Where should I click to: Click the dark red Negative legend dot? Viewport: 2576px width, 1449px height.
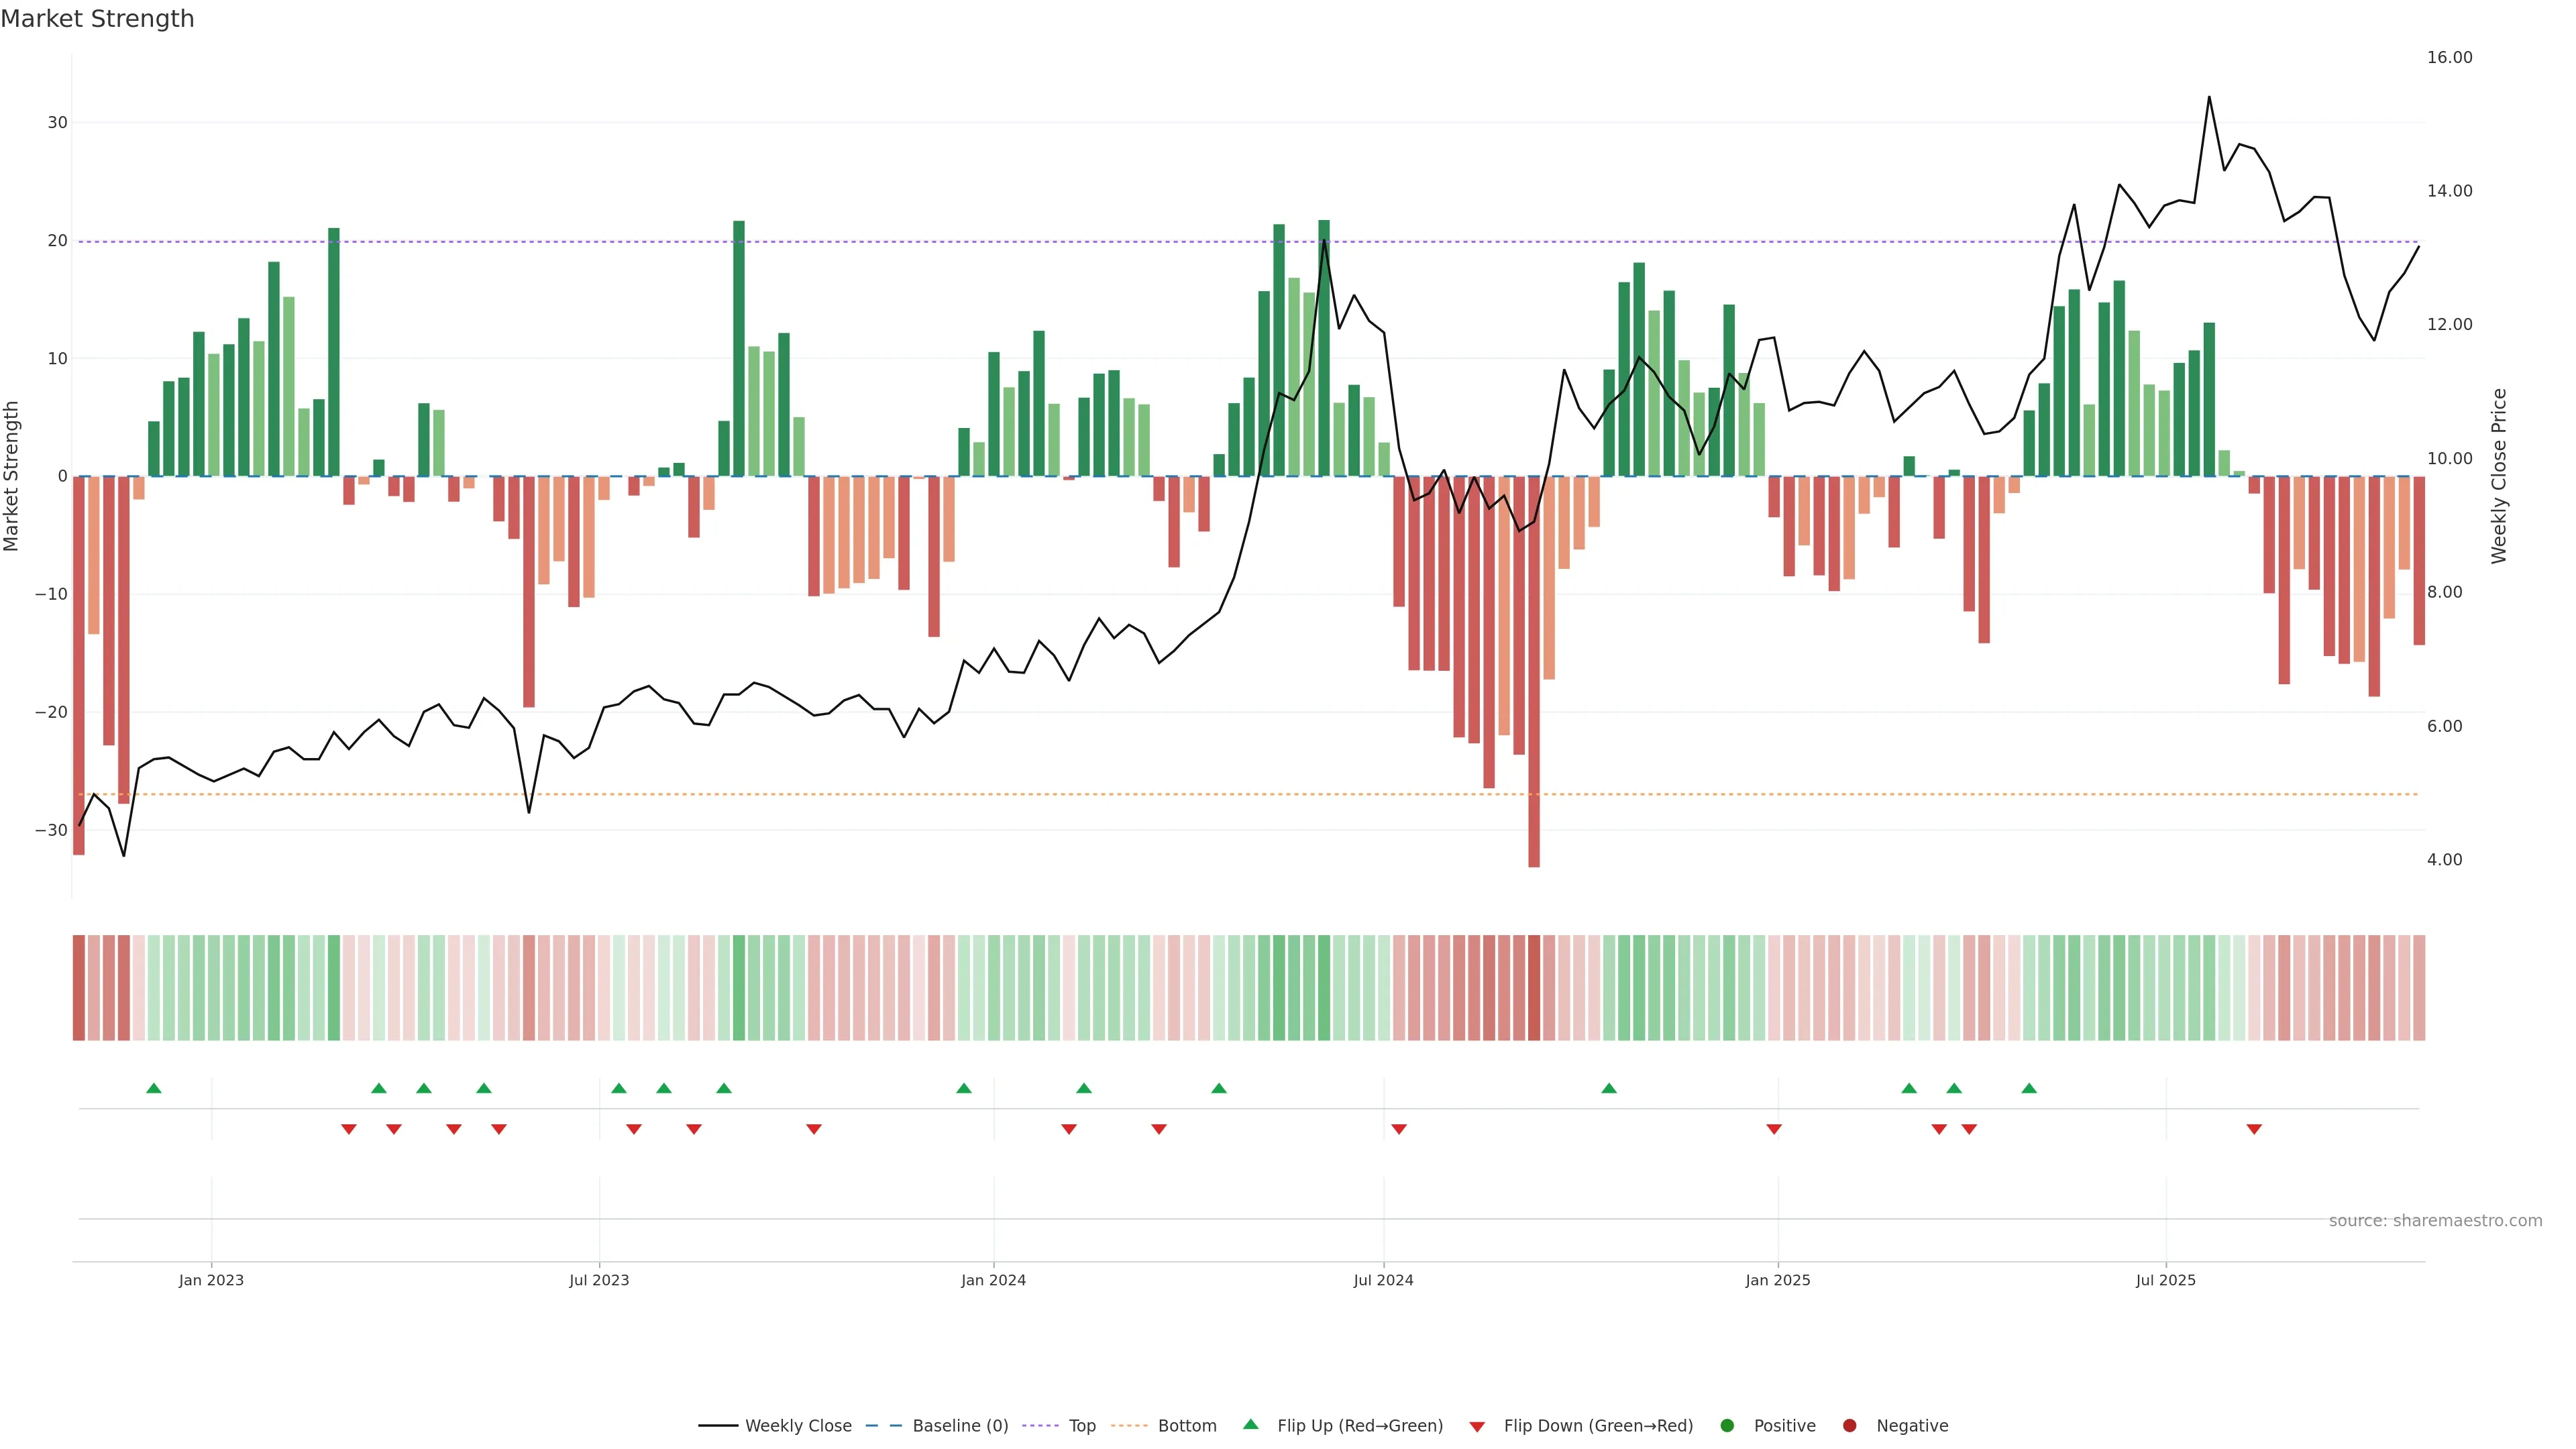point(1849,1426)
